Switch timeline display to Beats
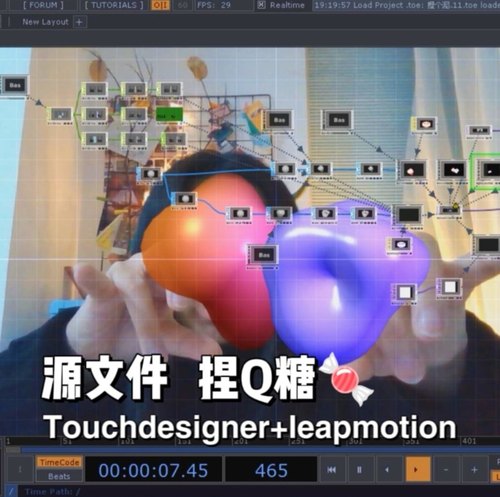 pyautogui.click(x=59, y=476)
